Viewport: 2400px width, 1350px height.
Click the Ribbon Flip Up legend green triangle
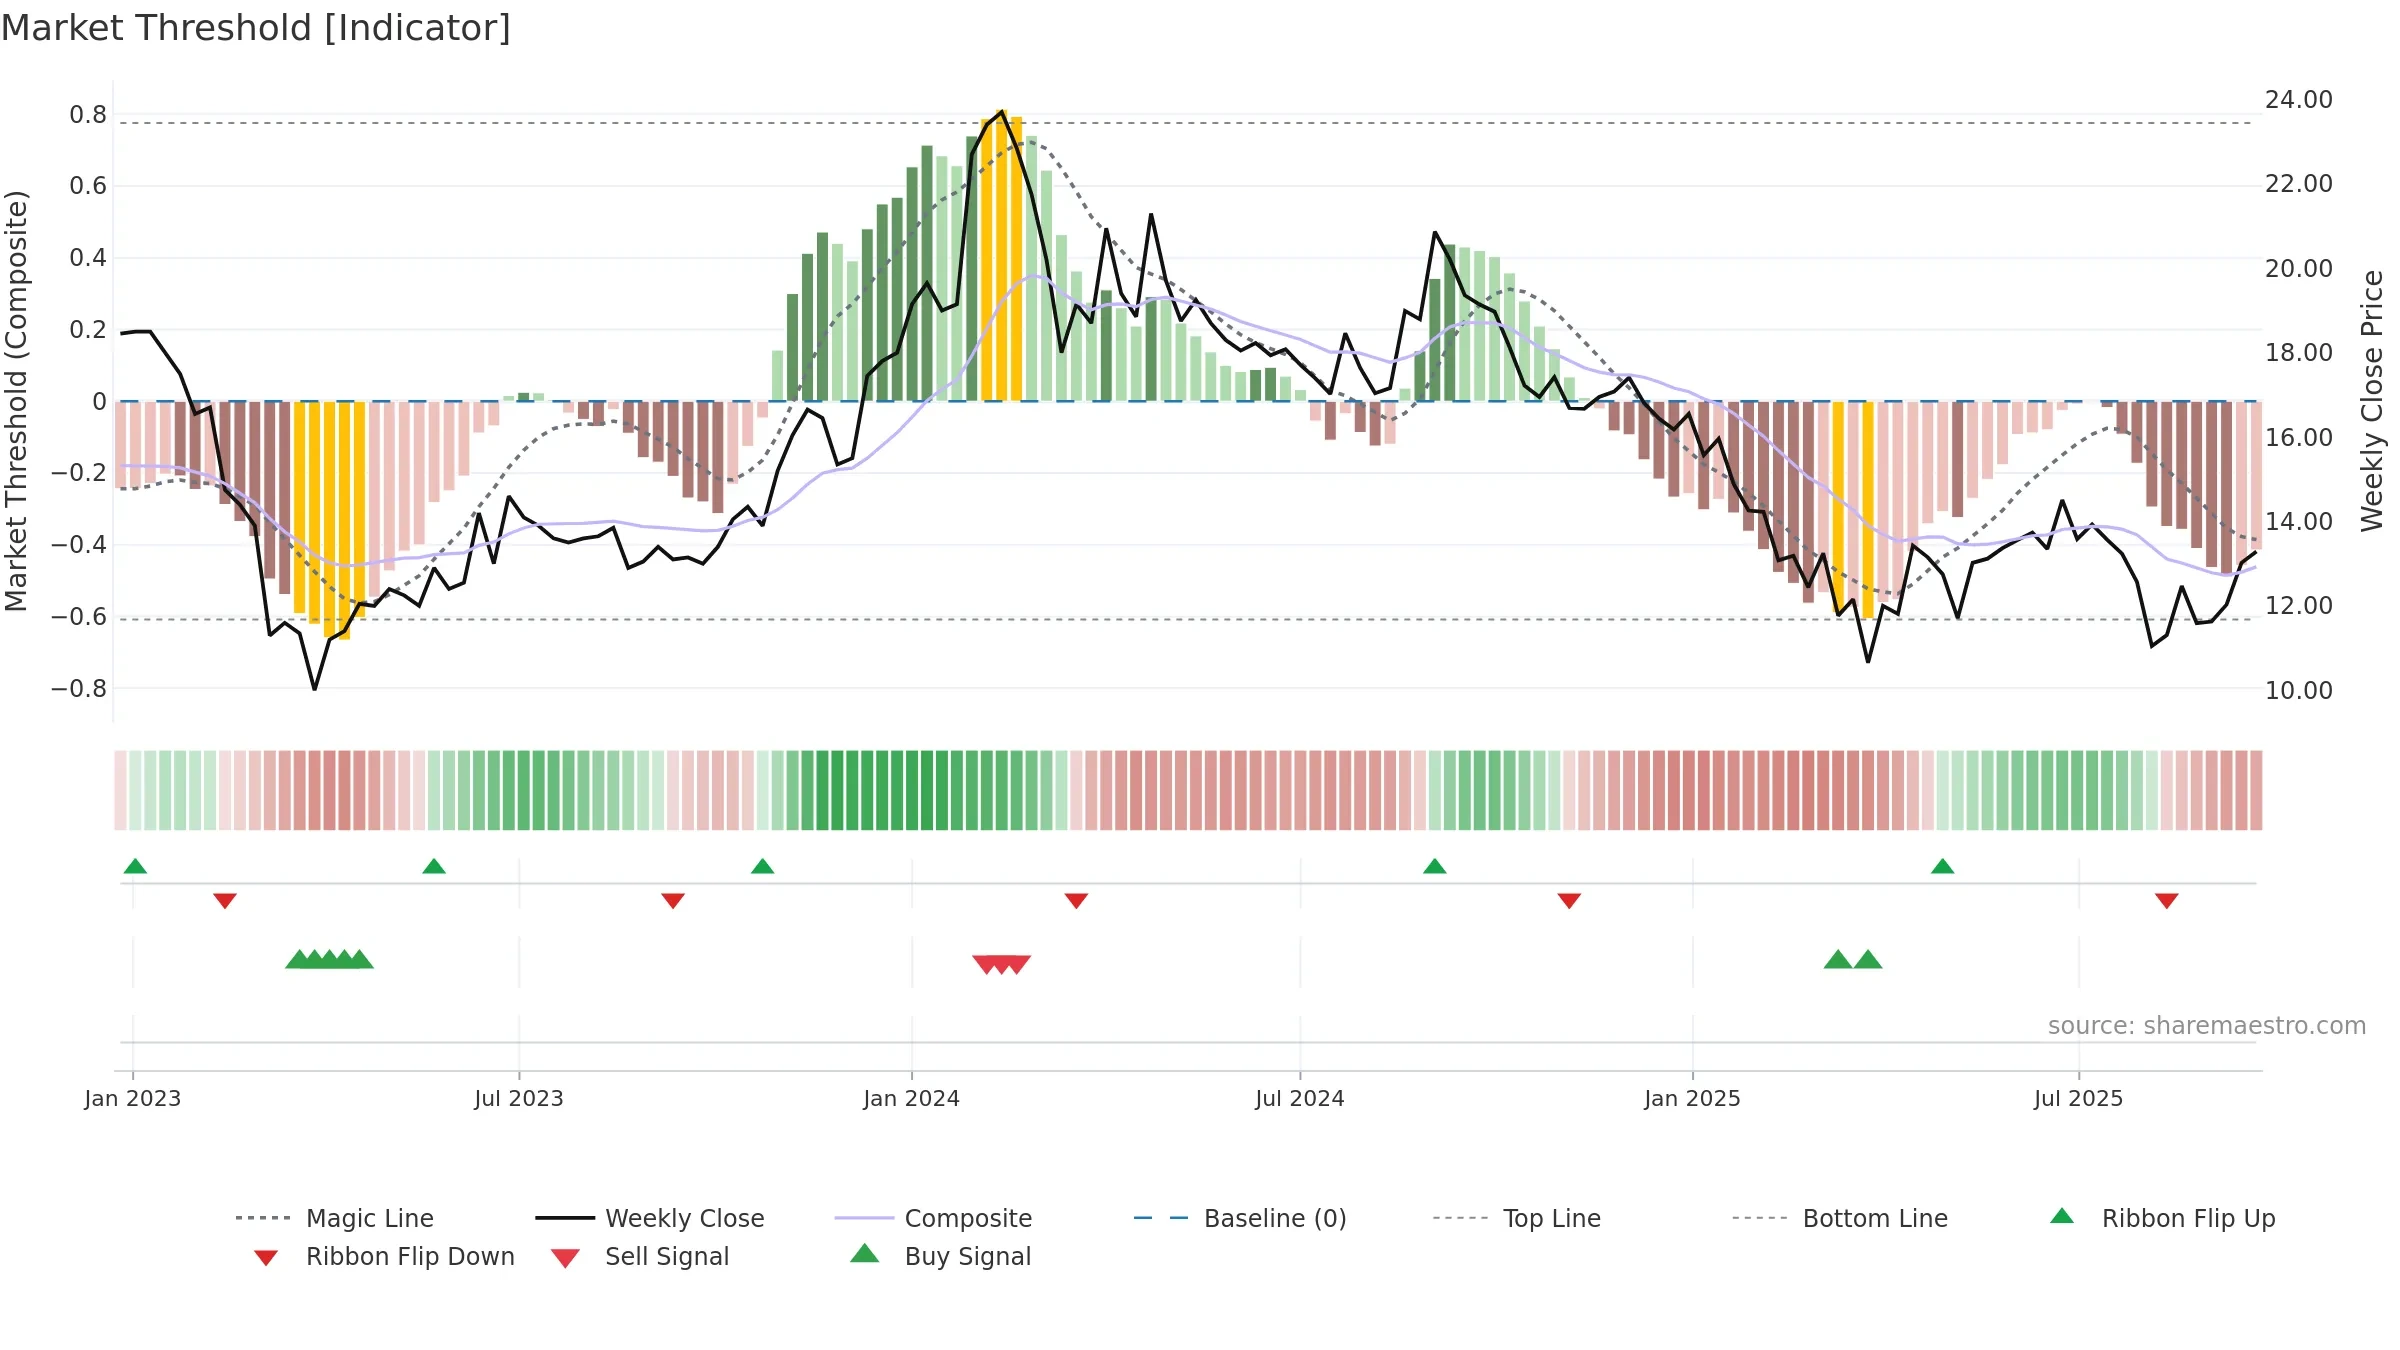coord(2062,1216)
